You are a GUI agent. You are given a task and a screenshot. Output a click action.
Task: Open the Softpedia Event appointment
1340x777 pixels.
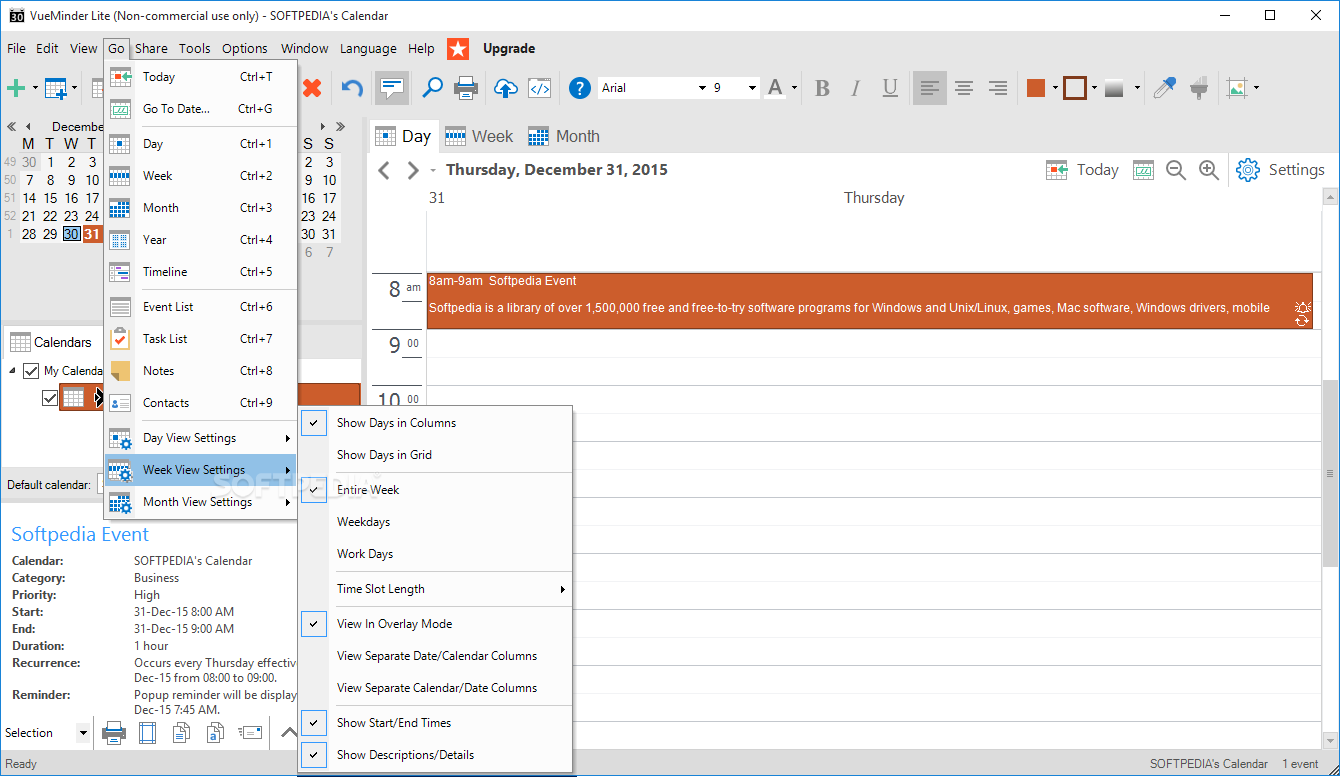(x=869, y=300)
